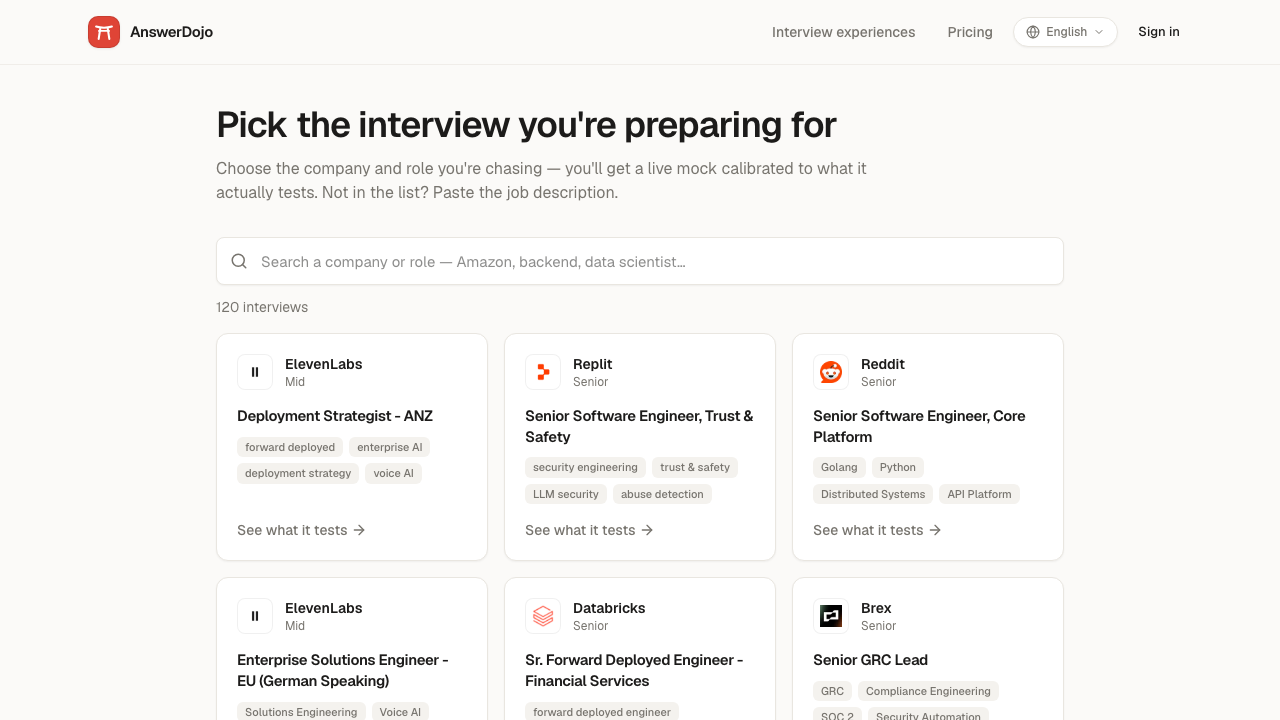Click the Databricks company logo

pos(543,616)
